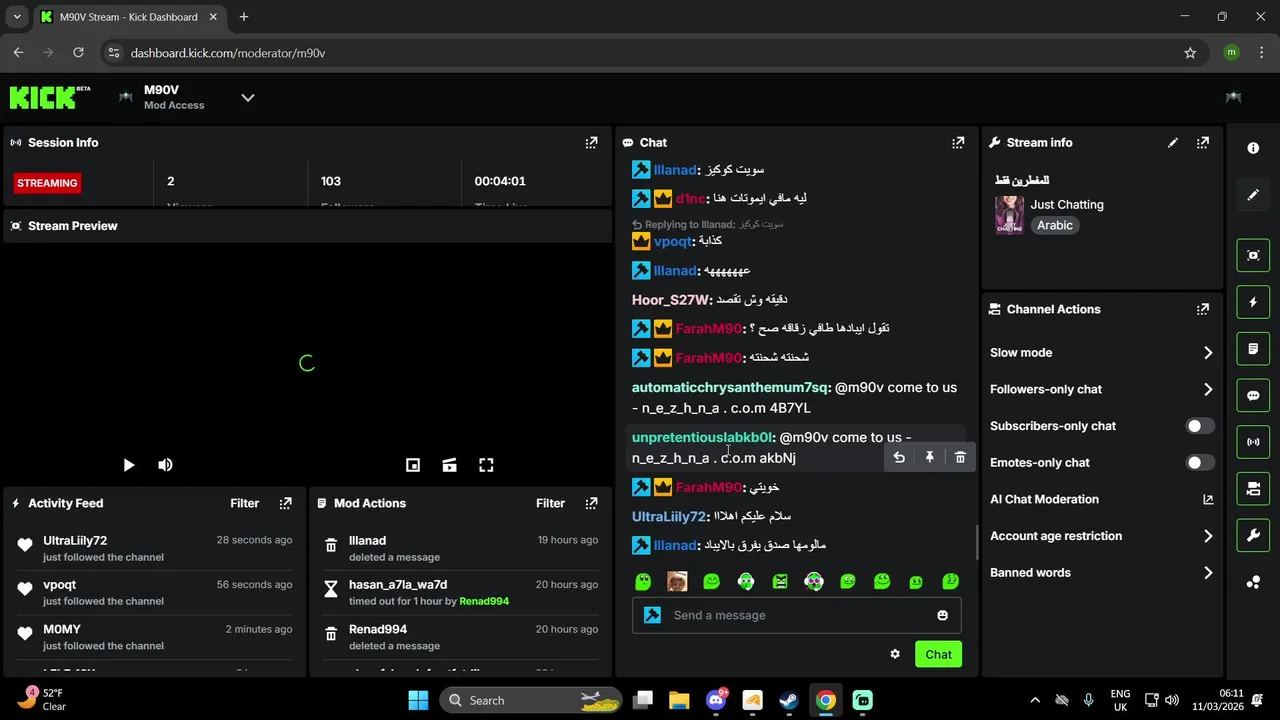
Task: Click the Hoor_S27W username in chat
Action: point(669,300)
